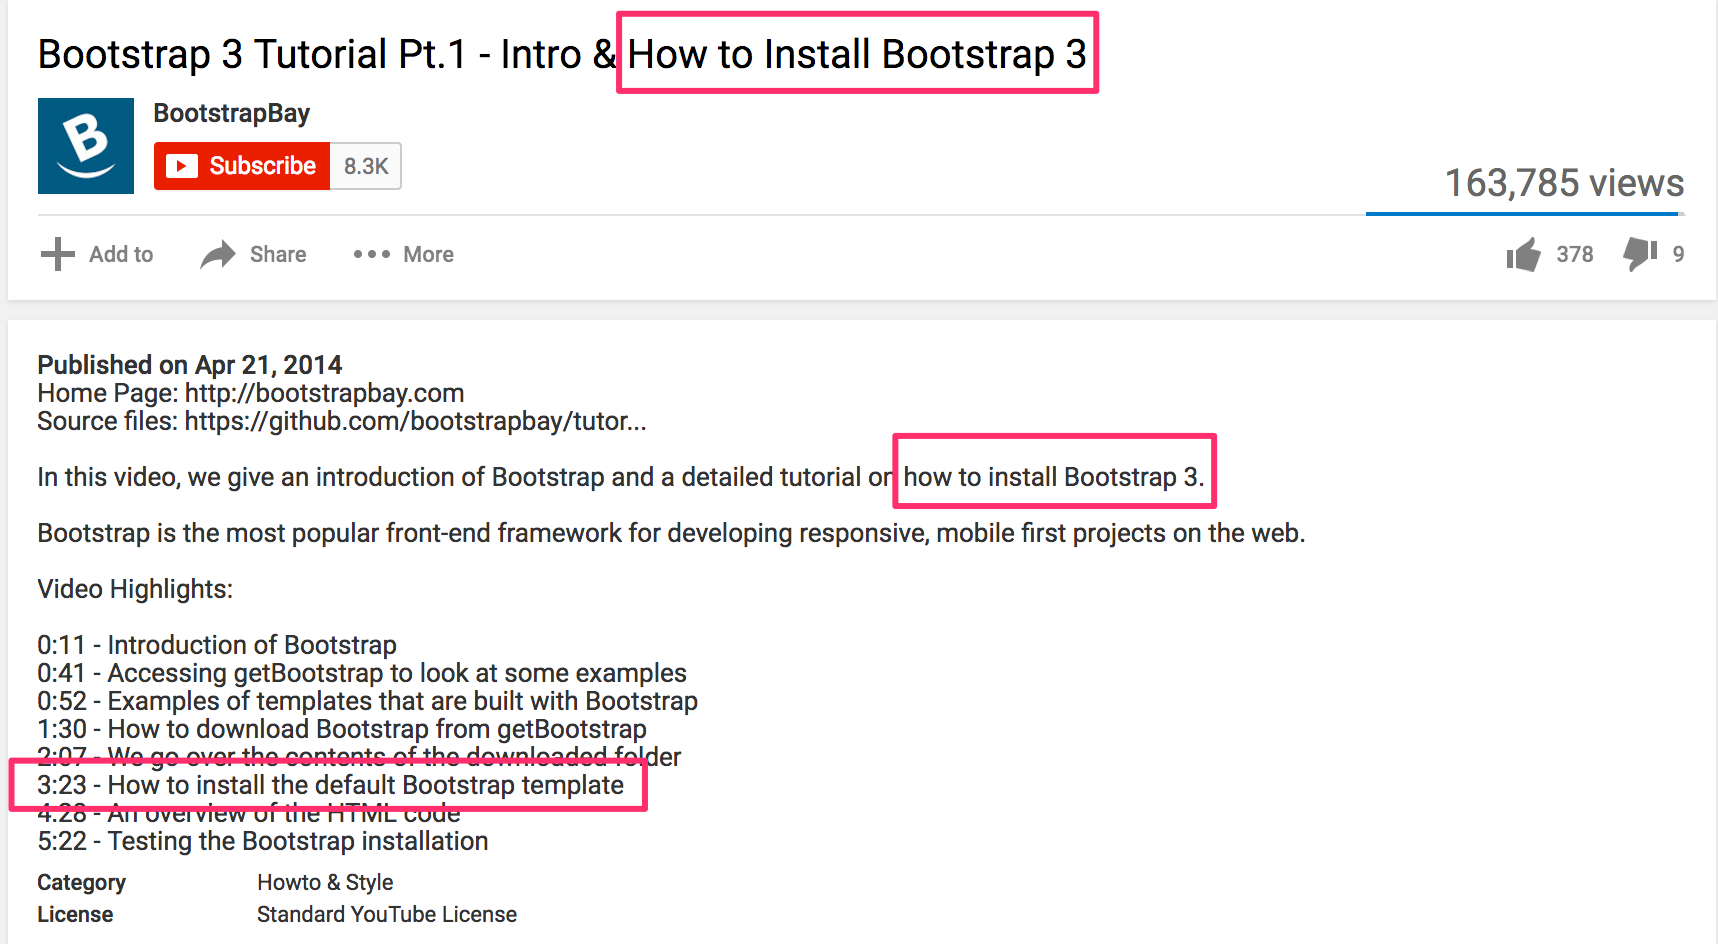View the 8.3K subscriber count
This screenshot has height=944, width=1718.
pyautogui.click(x=366, y=166)
